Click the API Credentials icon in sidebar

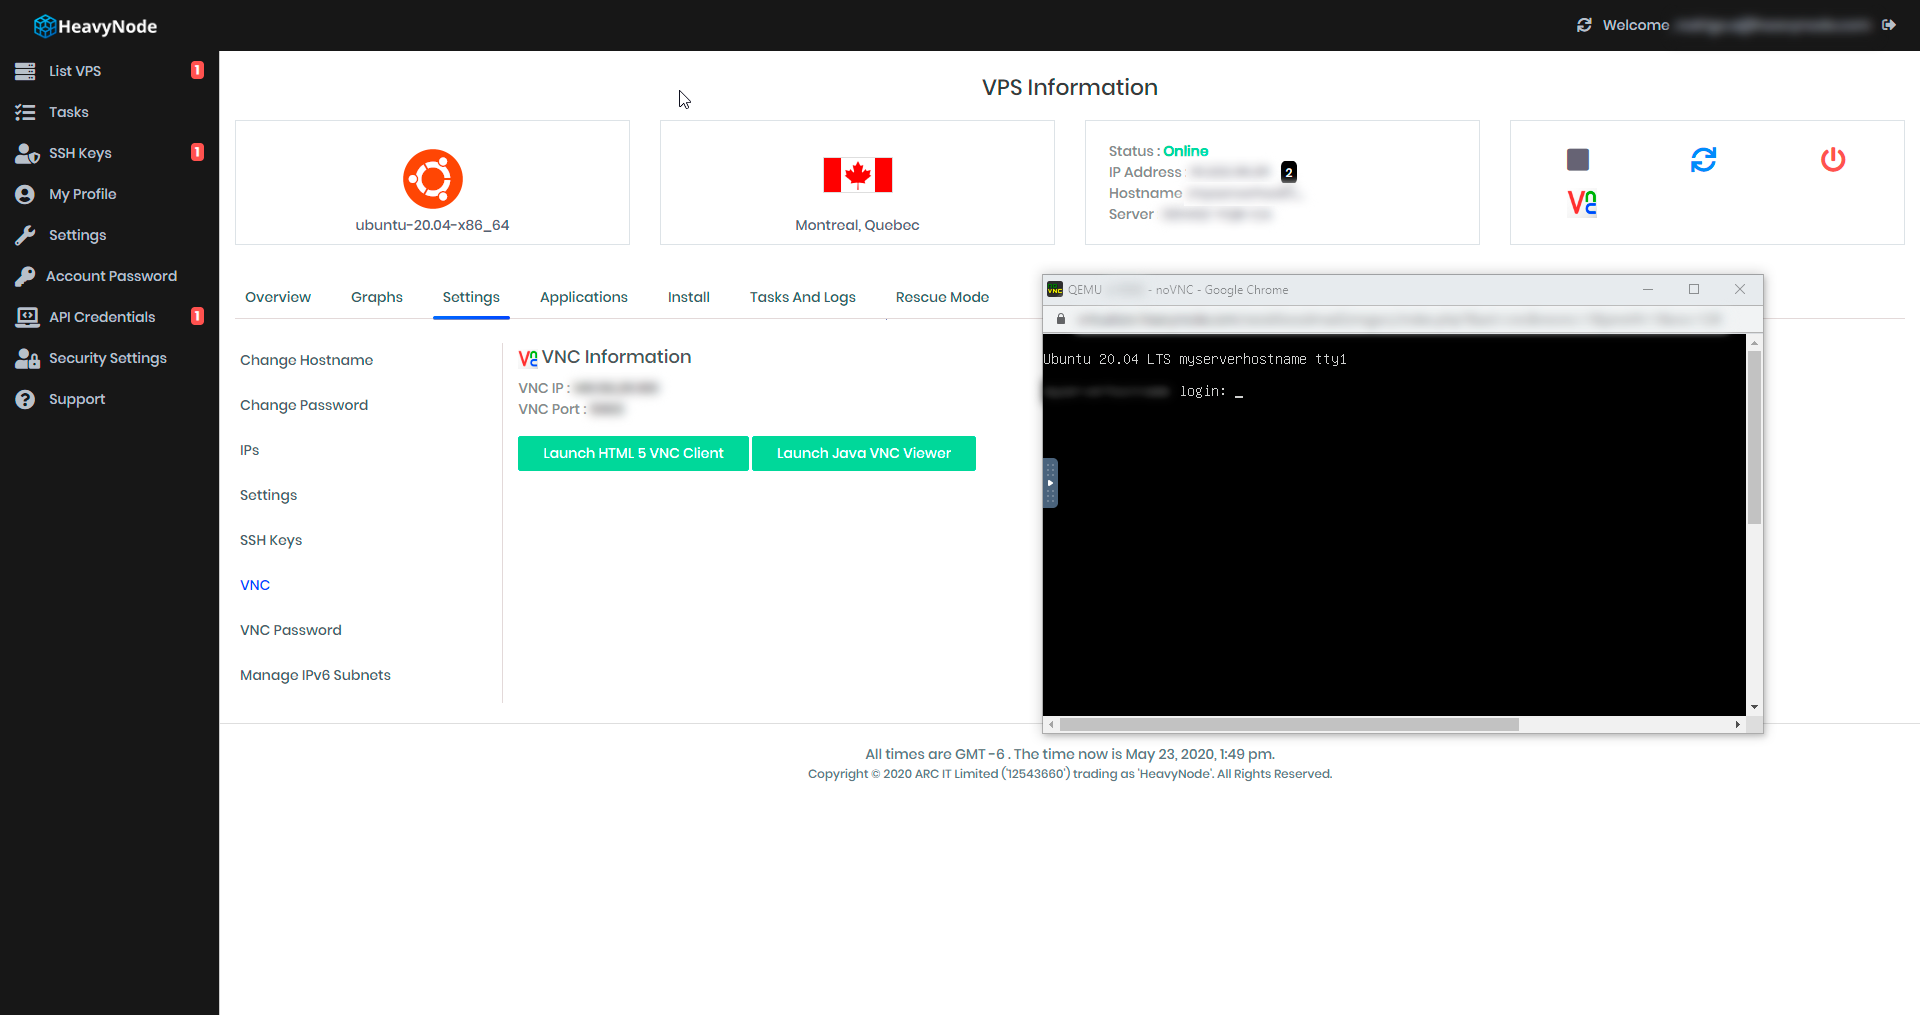tap(27, 317)
